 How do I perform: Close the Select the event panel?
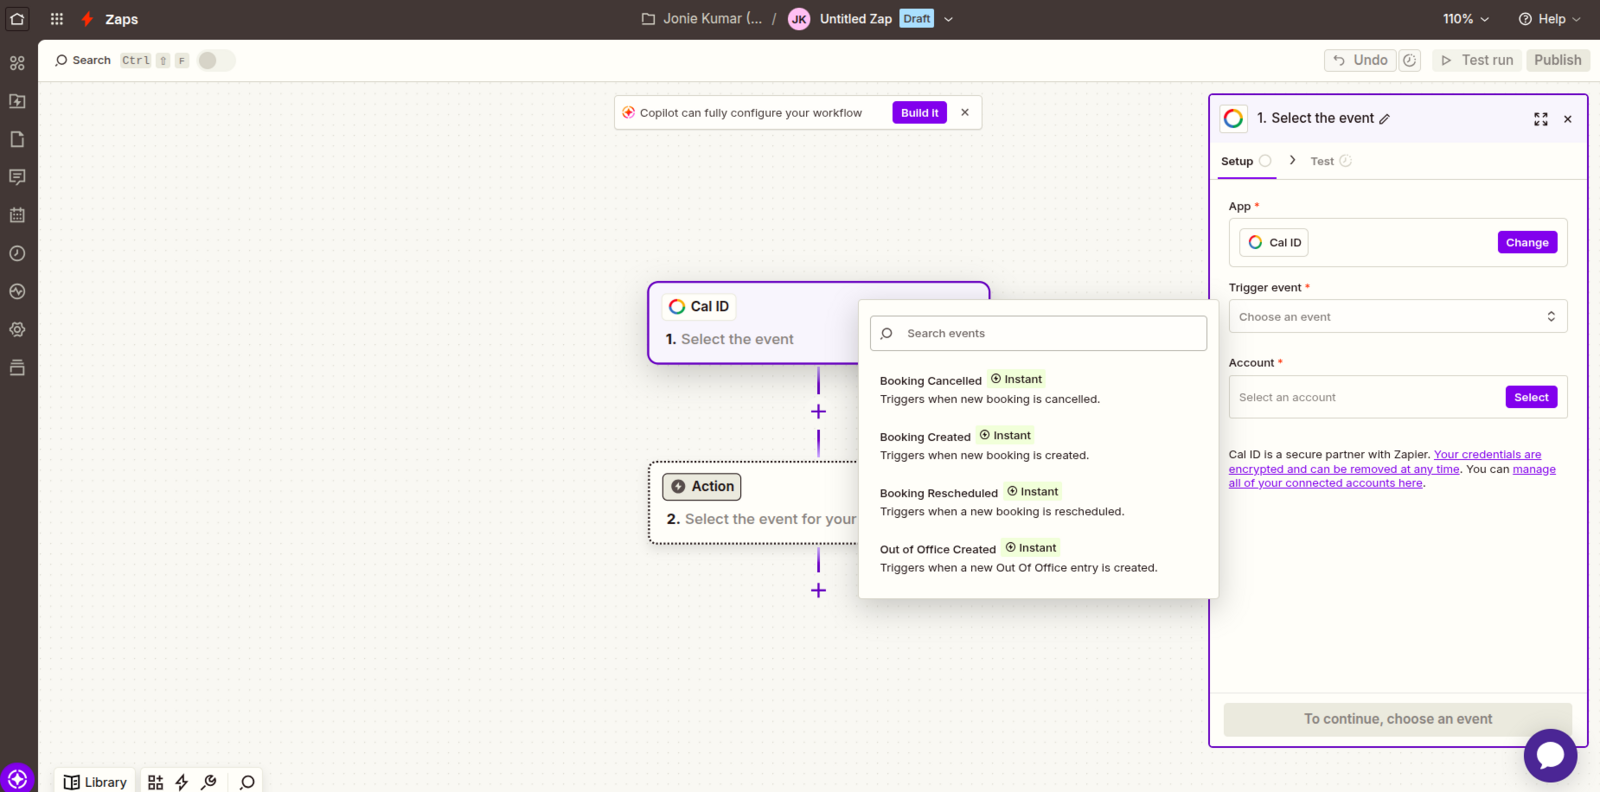click(x=1568, y=119)
